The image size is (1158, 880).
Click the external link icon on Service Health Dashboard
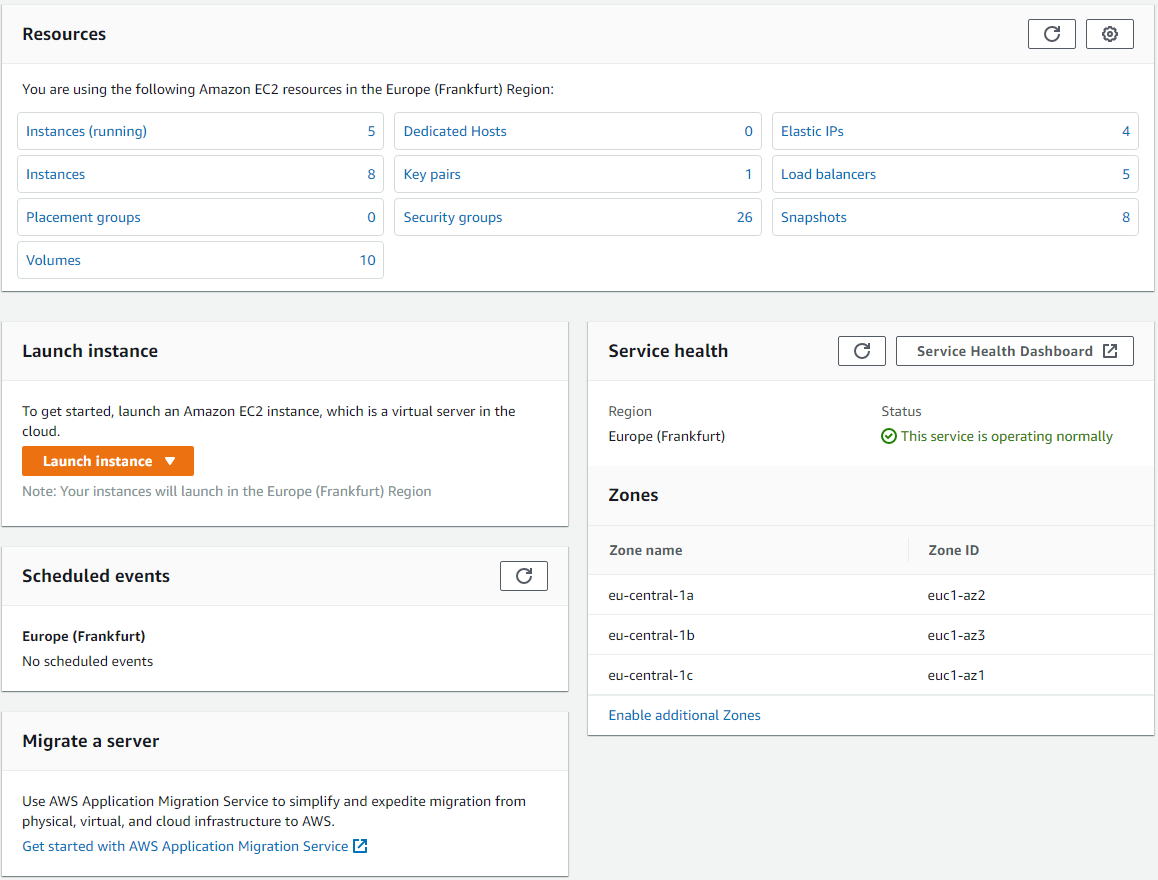pos(1110,350)
